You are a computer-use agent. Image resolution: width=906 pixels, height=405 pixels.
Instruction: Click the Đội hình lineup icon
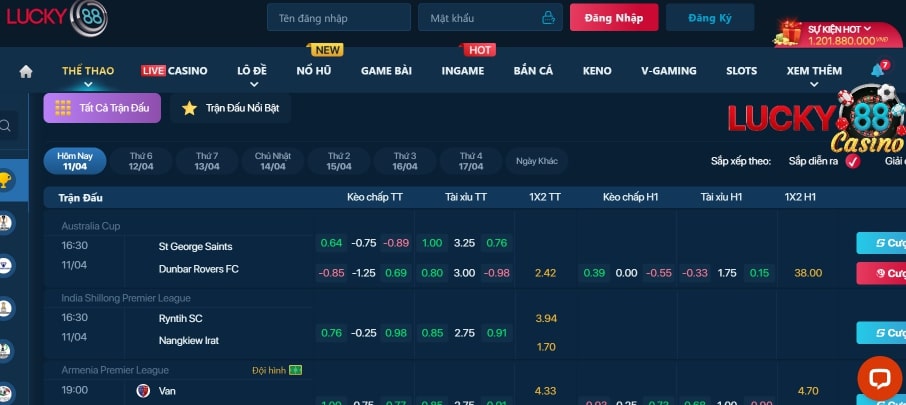(295, 371)
